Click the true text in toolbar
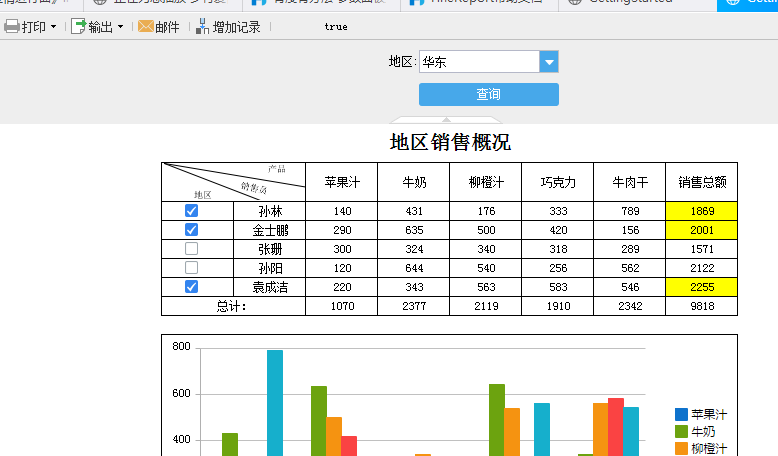 click(336, 27)
